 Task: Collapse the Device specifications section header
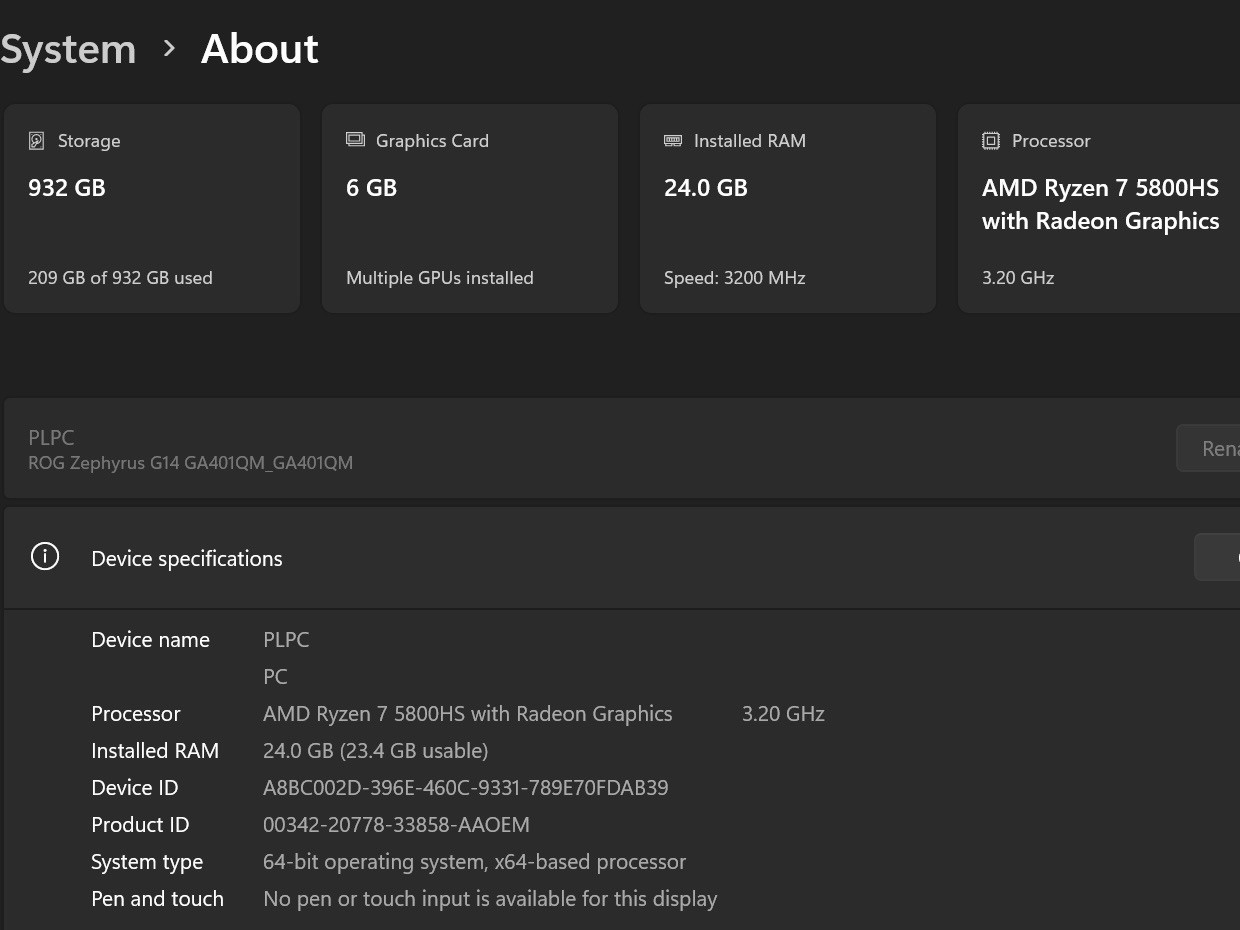pyautogui.click(x=622, y=558)
